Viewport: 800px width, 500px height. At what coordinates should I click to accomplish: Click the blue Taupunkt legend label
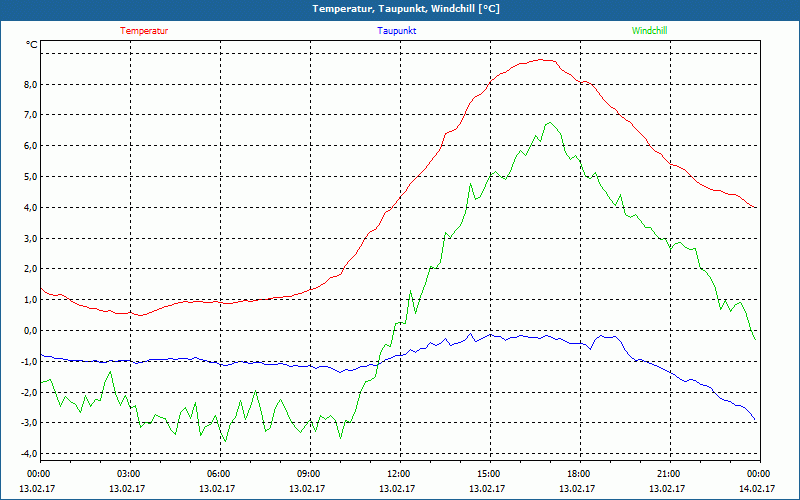click(x=397, y=31)
